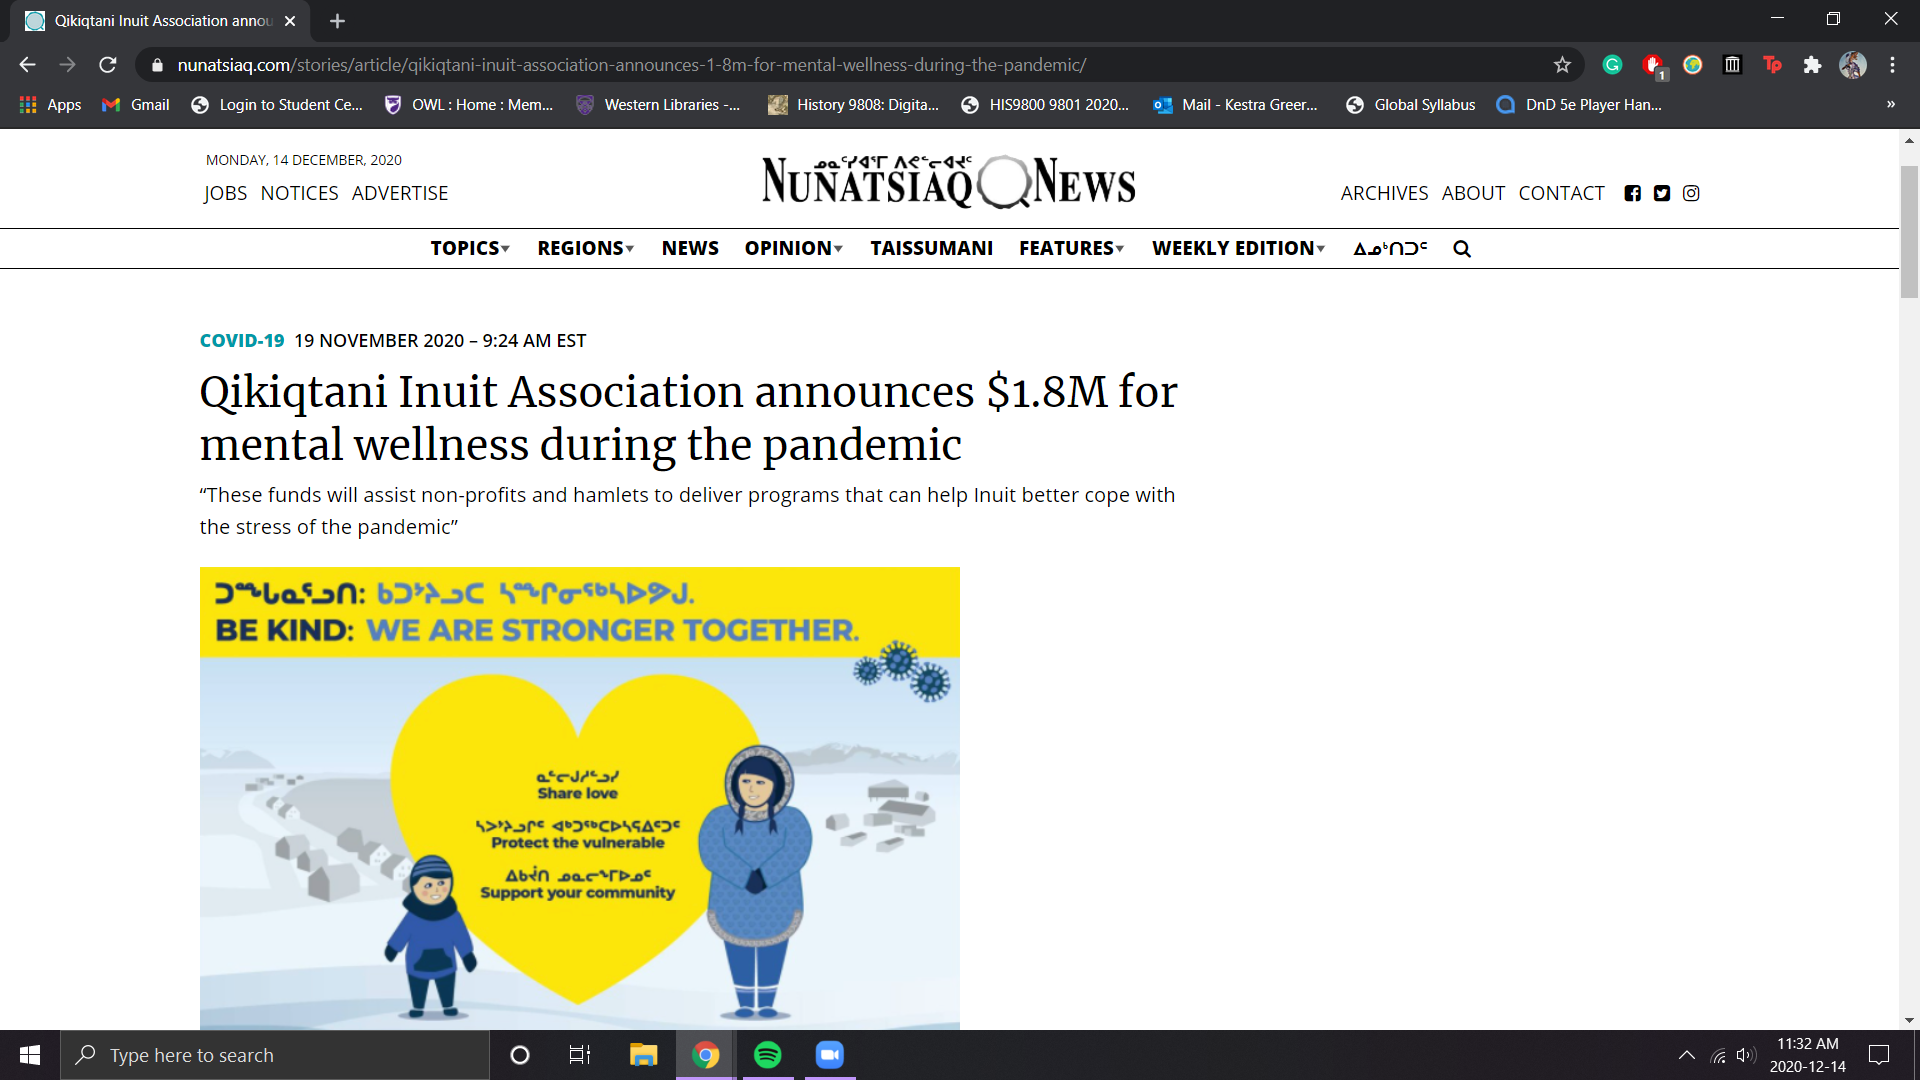Expand the REGIONS dropdown menu
This screenshot has width=1920, height=1080.
585,248
